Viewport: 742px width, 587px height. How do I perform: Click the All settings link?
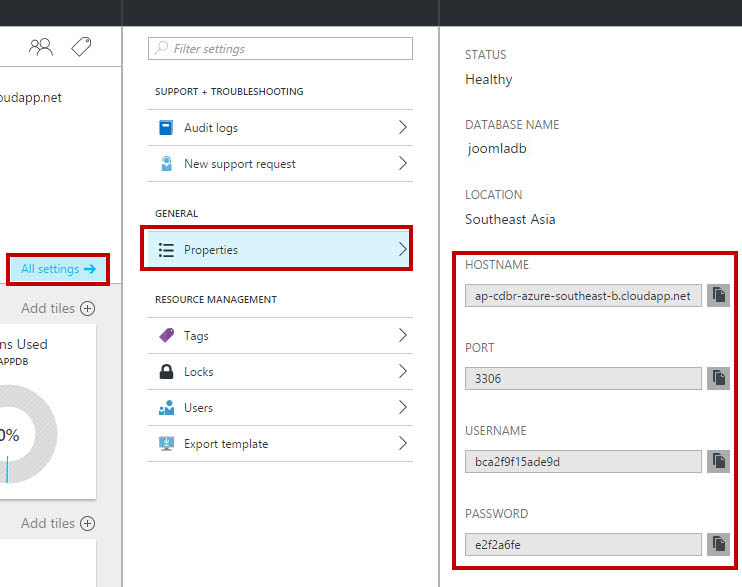[x=58, y=269]
